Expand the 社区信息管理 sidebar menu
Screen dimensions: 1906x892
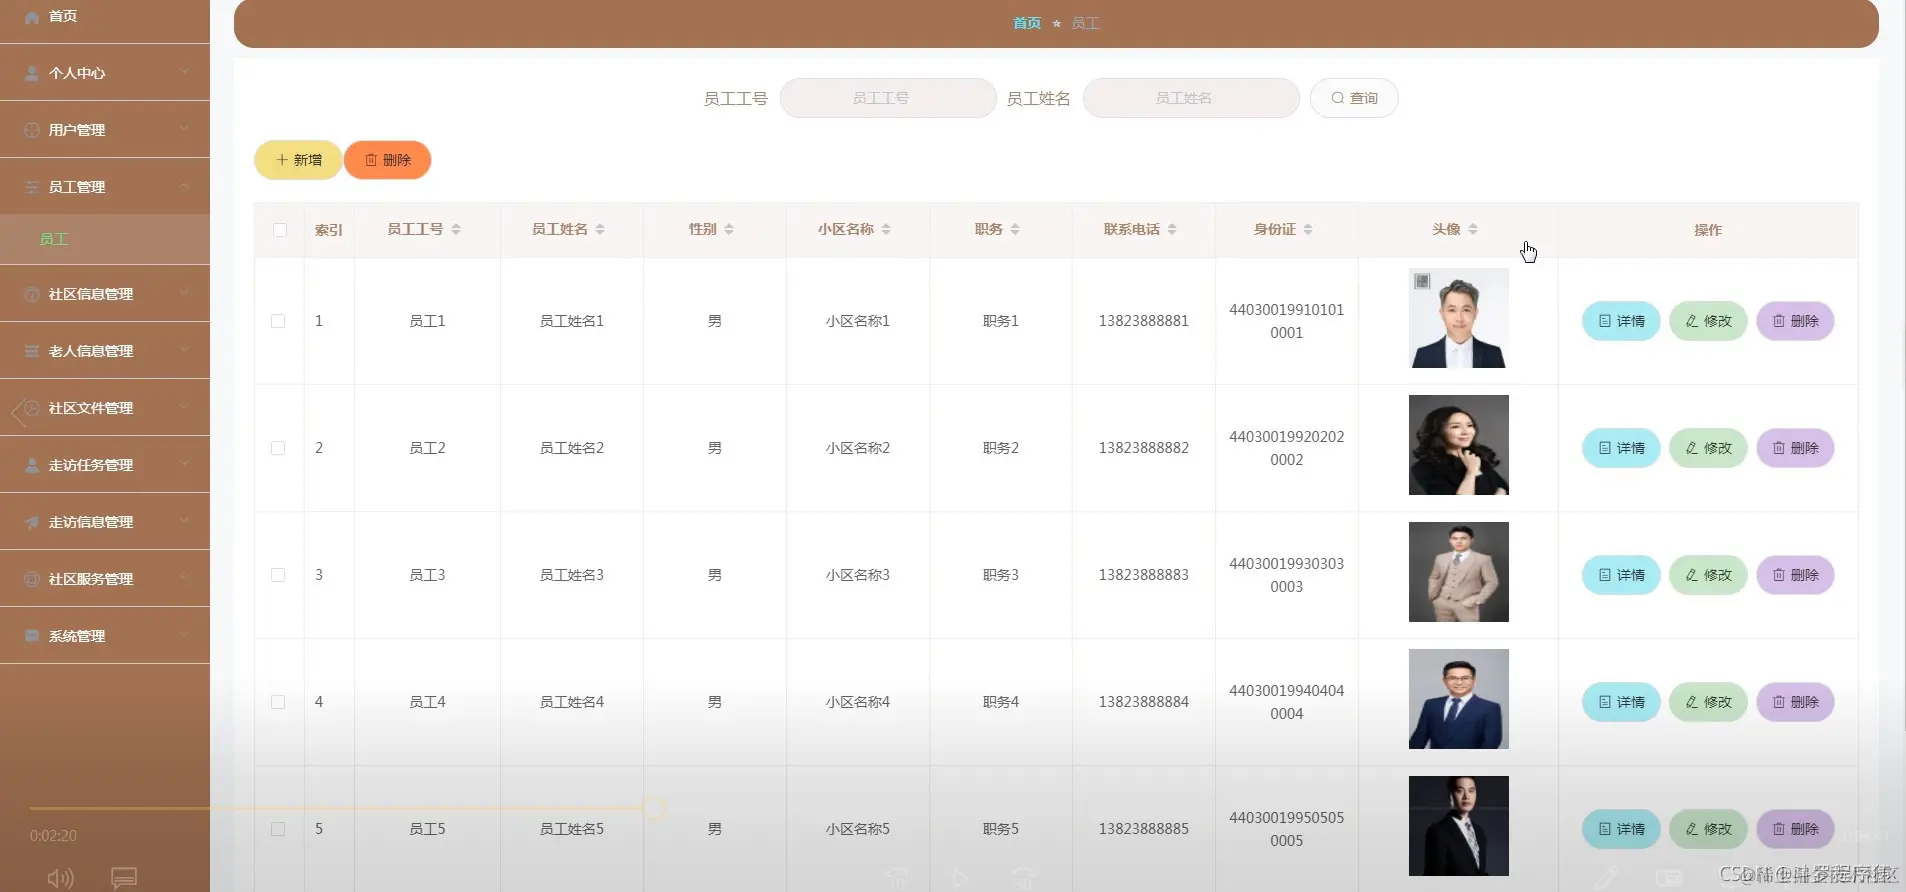point(105,293)
